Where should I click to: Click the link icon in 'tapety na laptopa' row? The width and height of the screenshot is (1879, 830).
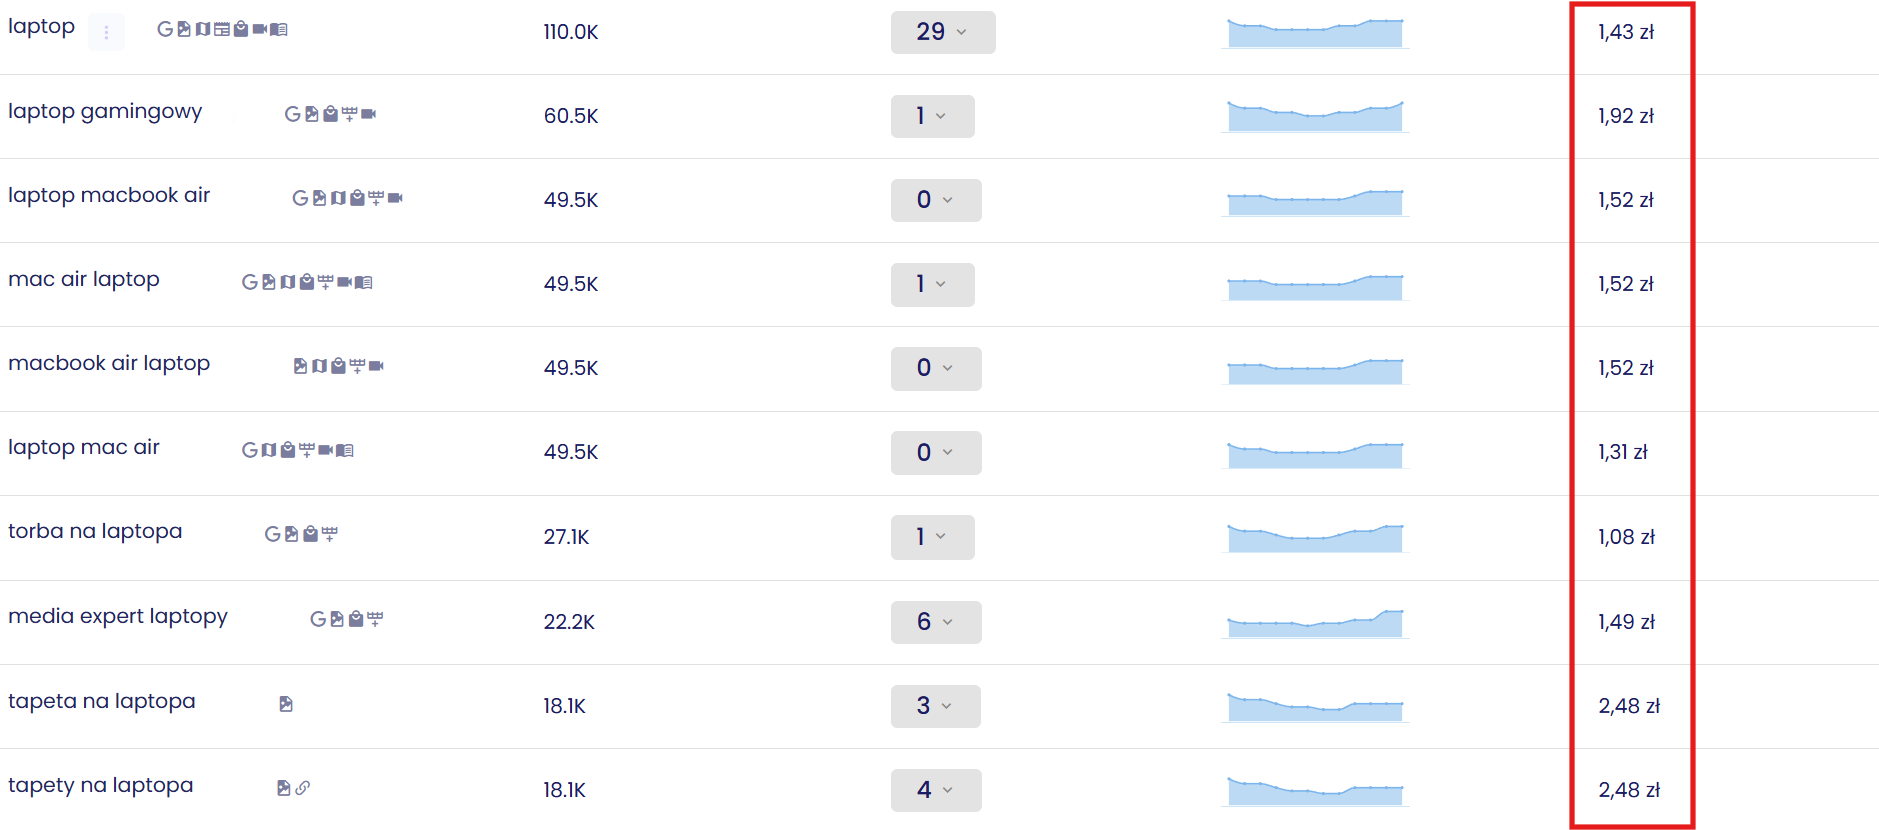coord(303,788)
